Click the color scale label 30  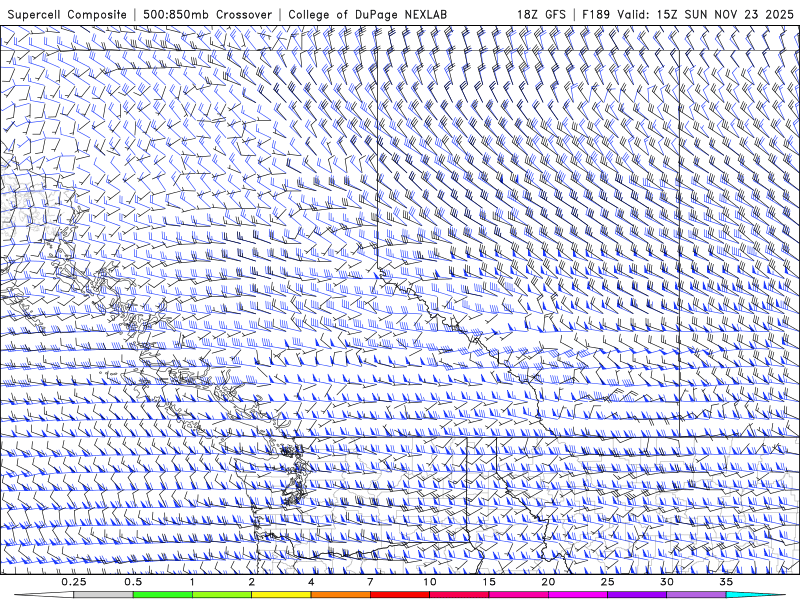pyautogui.click(x=666, y=582)
